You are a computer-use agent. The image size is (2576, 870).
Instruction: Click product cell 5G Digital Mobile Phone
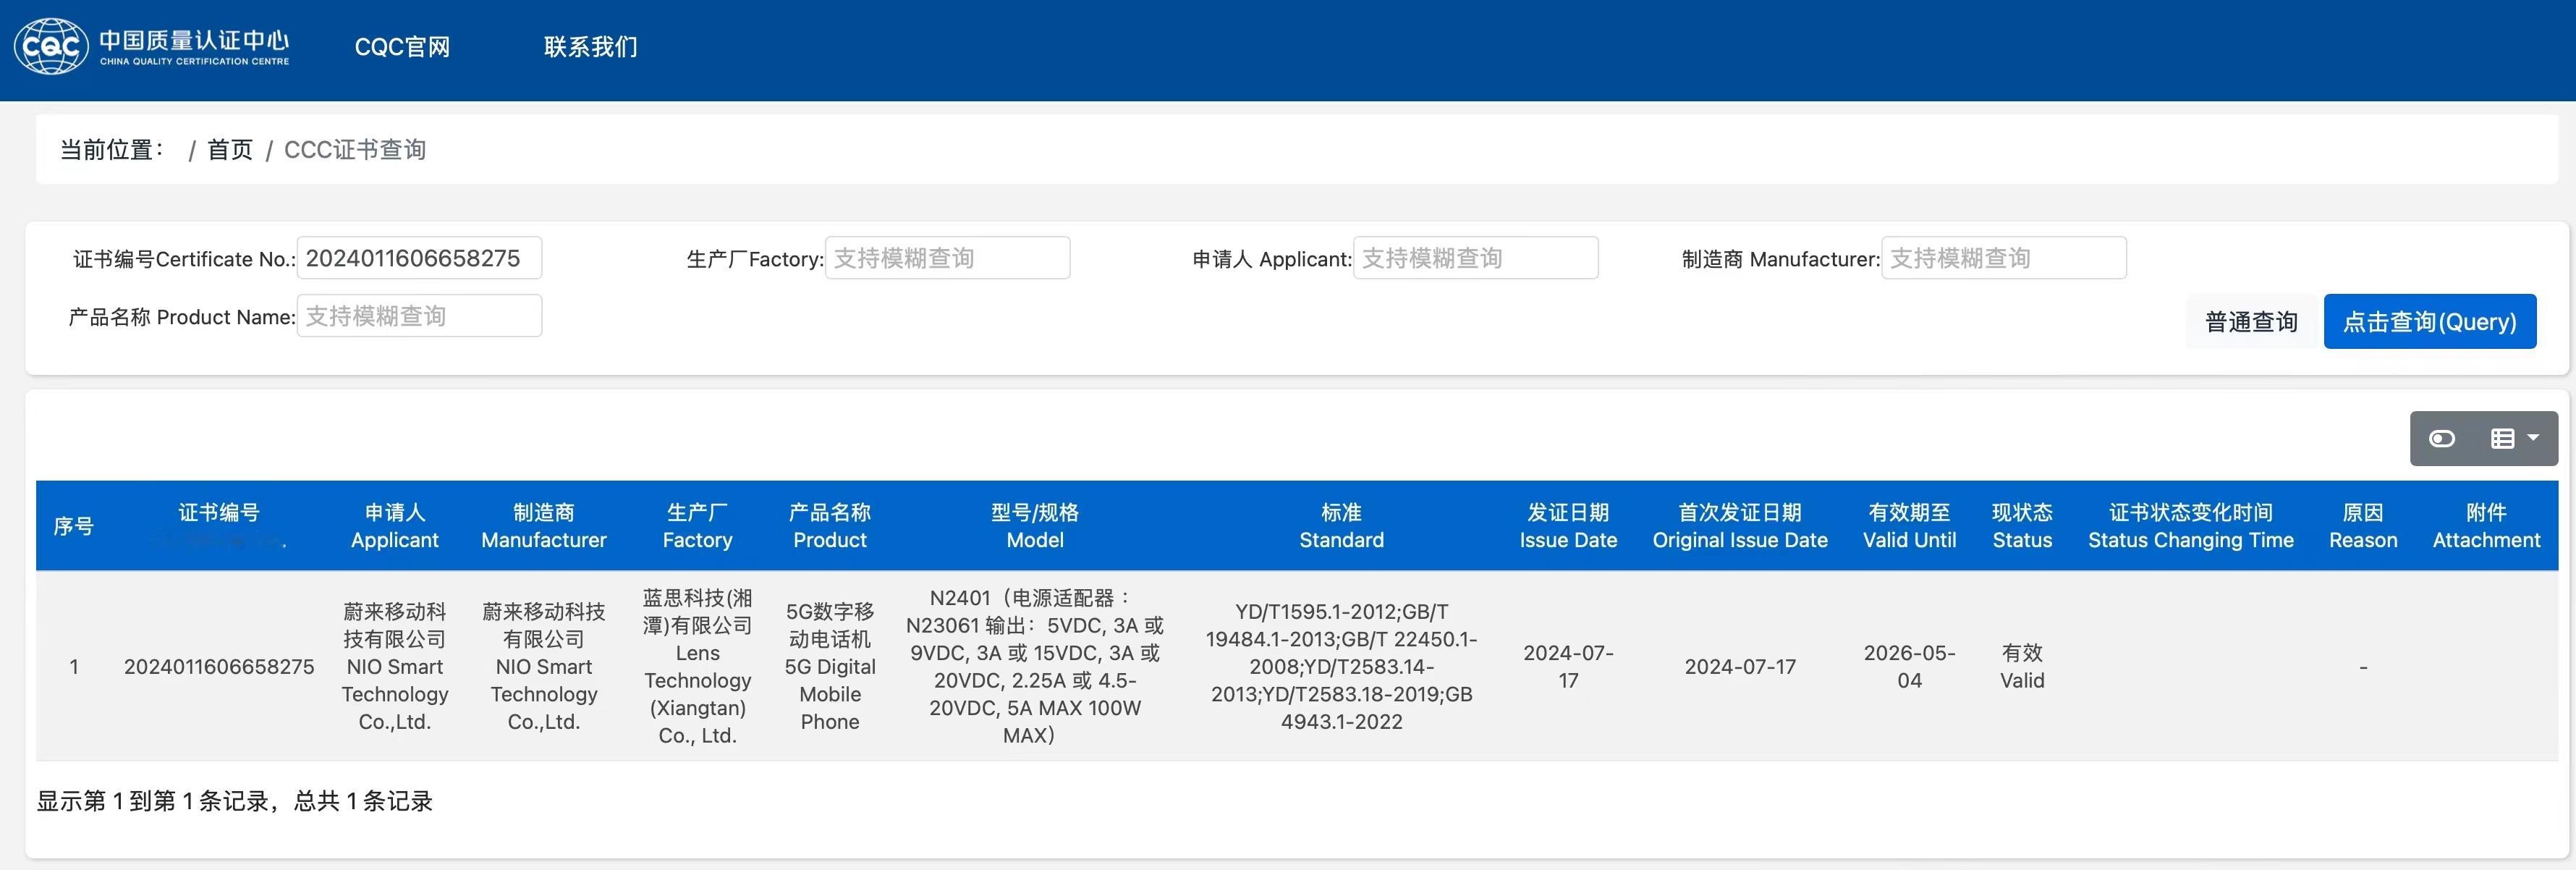point(830,667)
